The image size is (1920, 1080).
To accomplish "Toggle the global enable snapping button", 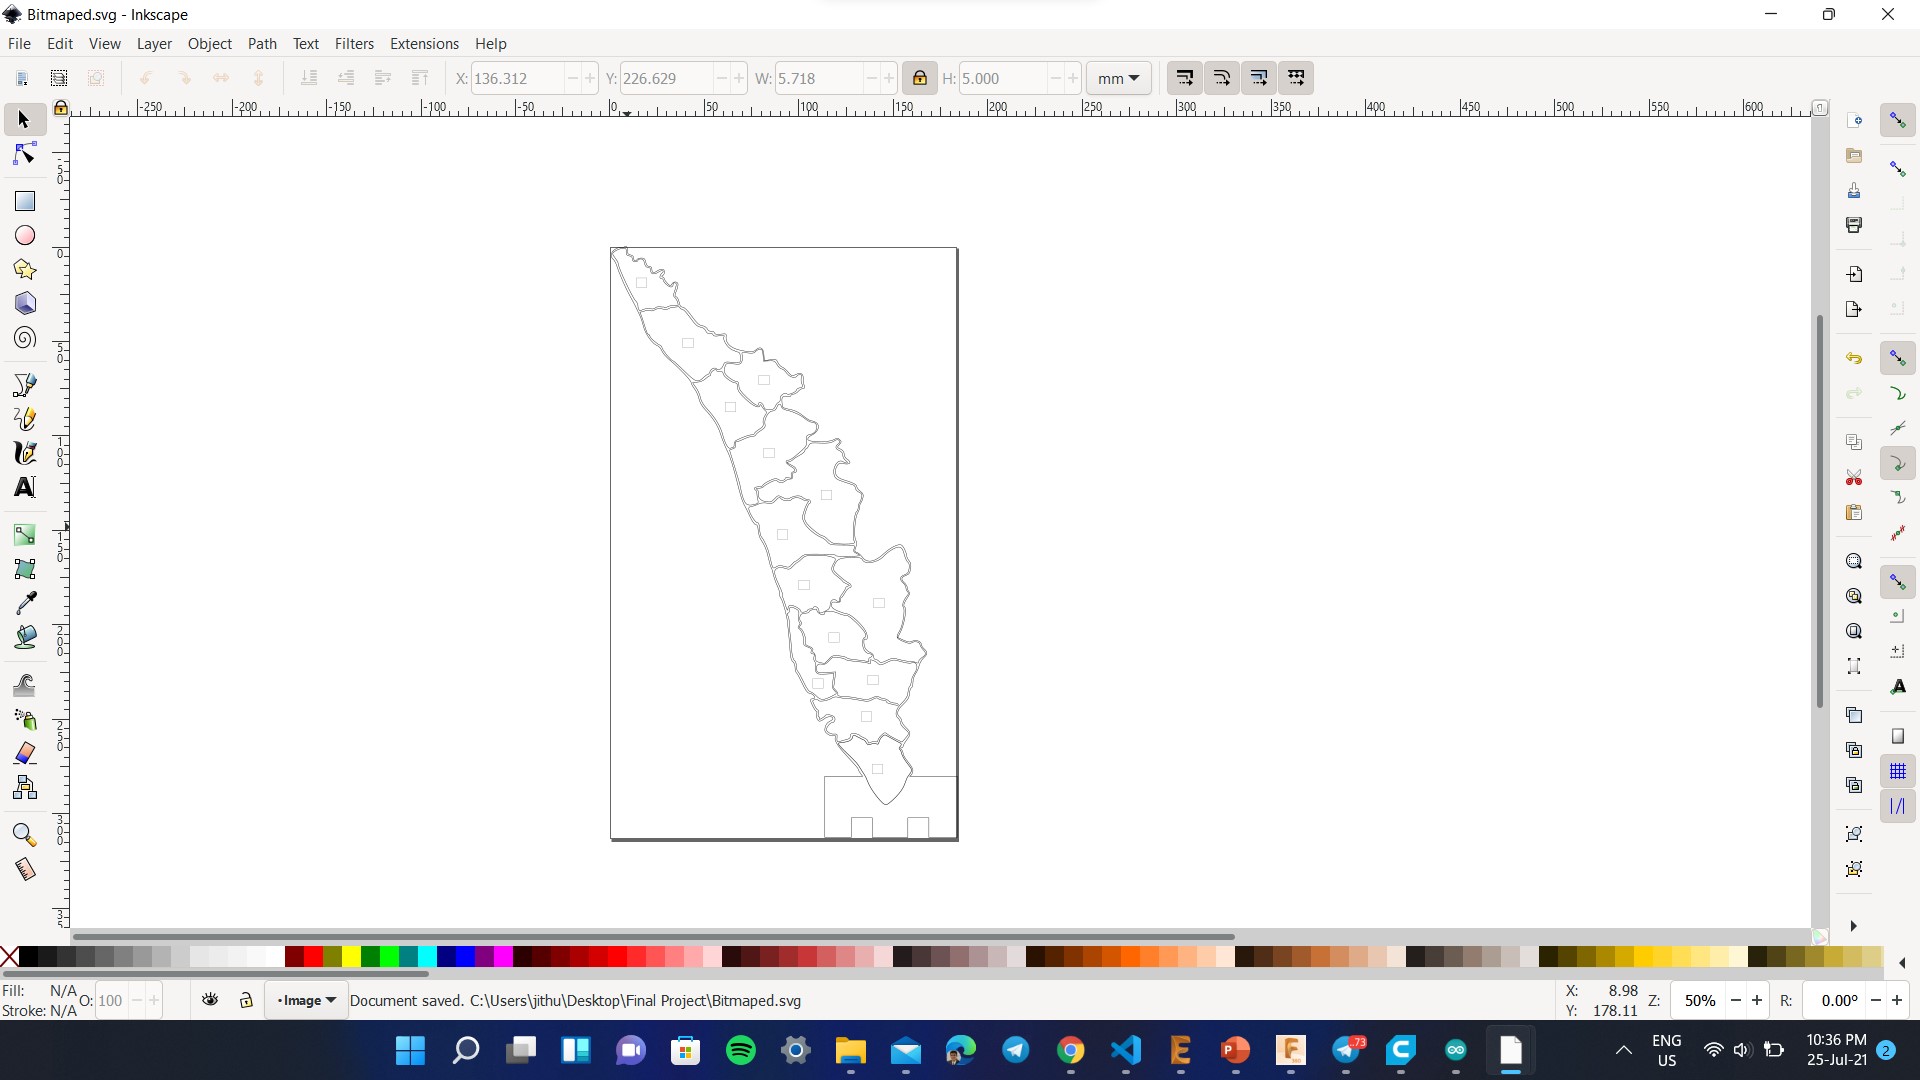I will 1898,120.
